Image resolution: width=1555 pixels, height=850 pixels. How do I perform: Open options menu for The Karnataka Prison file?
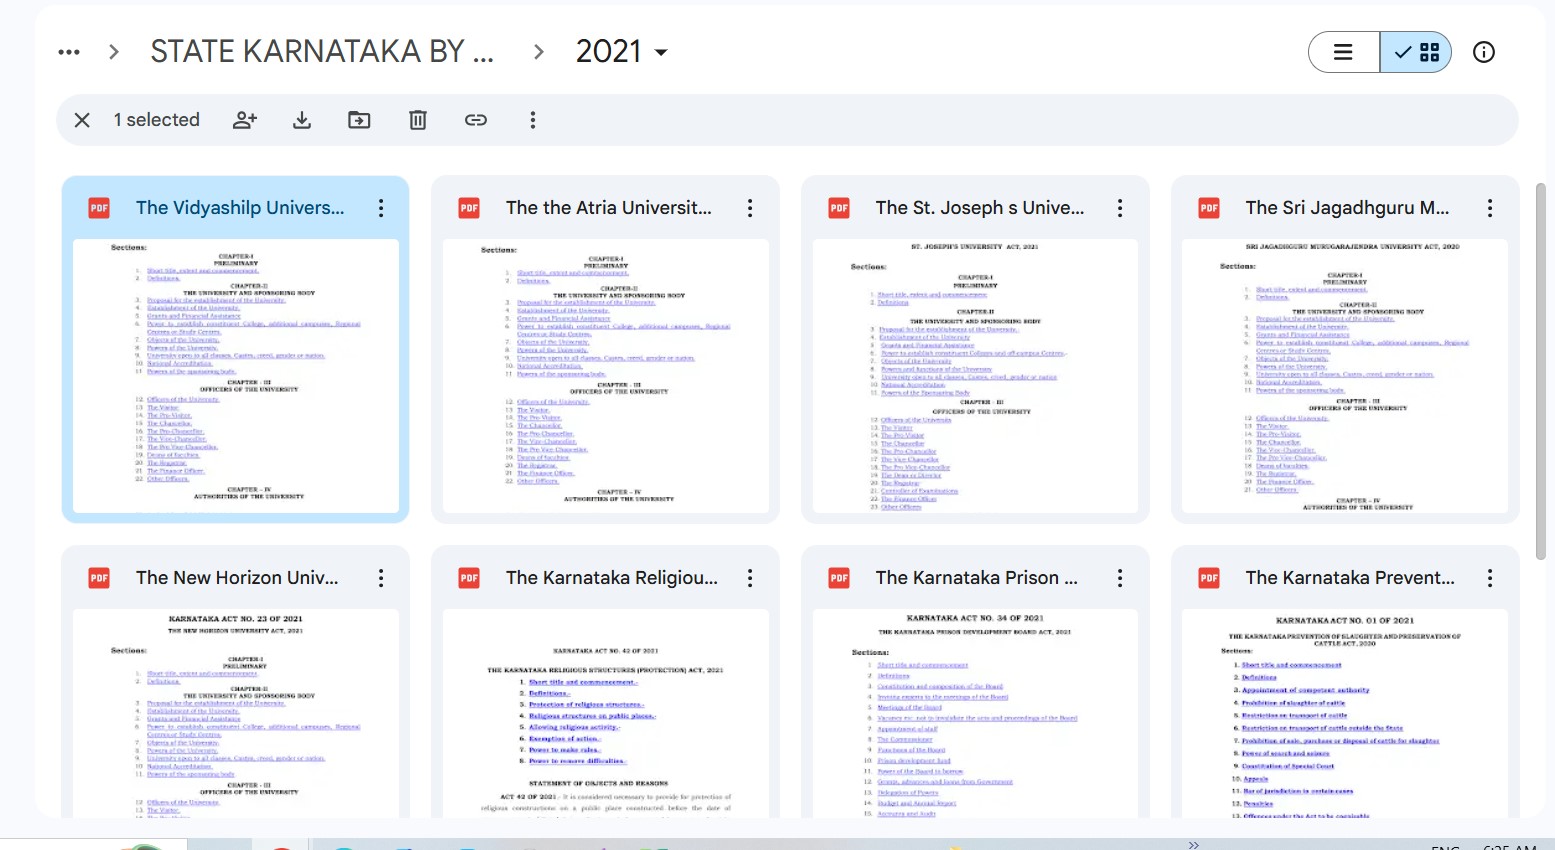[1120, 578]
